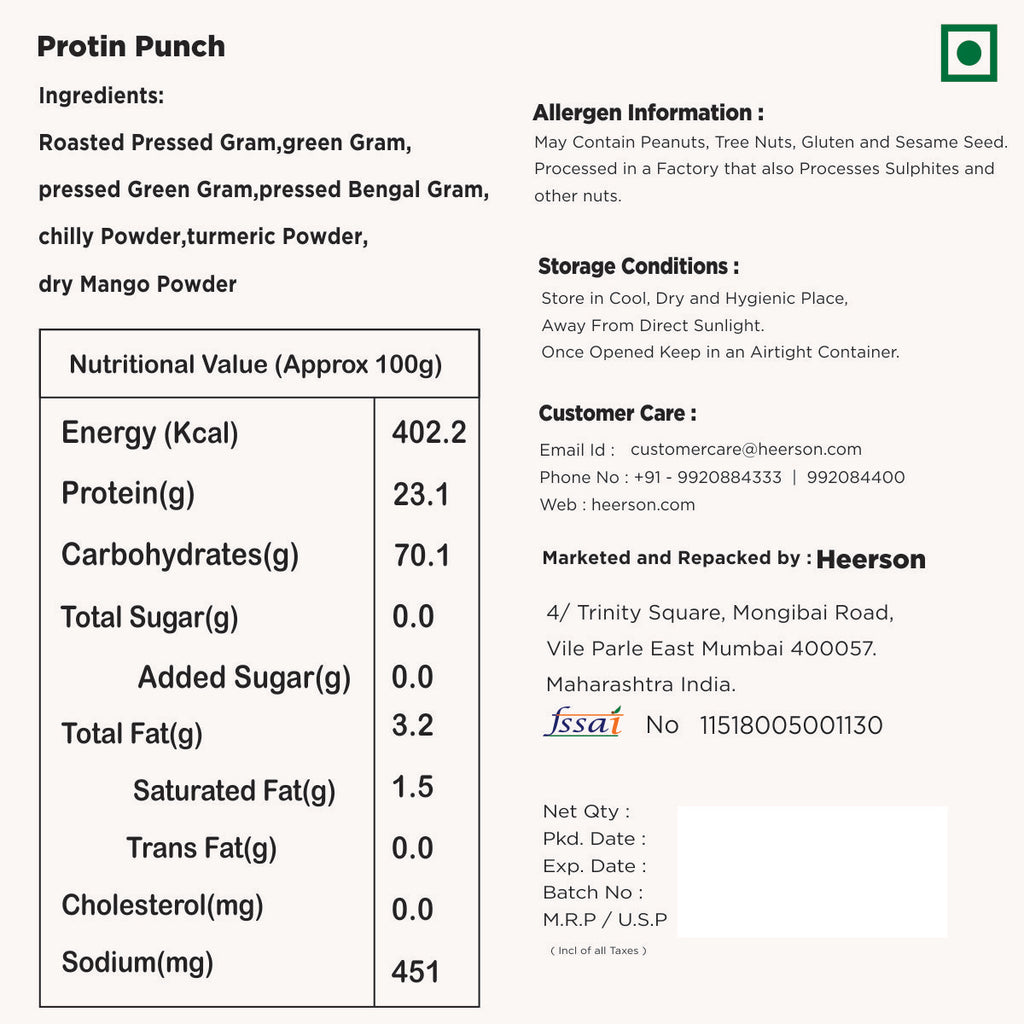
Task: Click the Energy value 402.2
Action: [429, 433]
